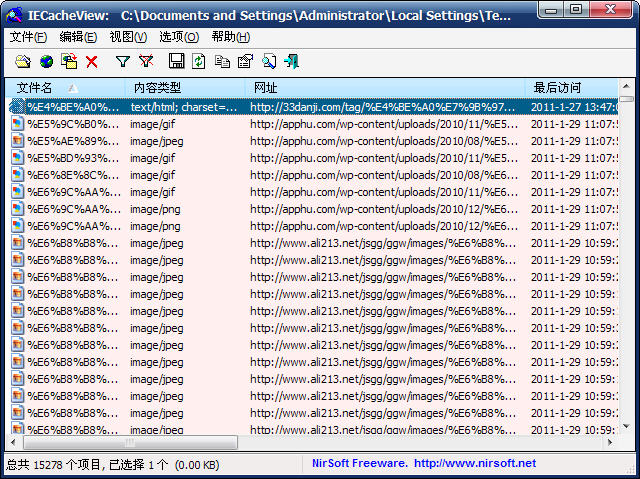Viewport: 640px width, 479px height.
Task: Click the text/html; charset=... cell
Action: click(x=184, y=107)
